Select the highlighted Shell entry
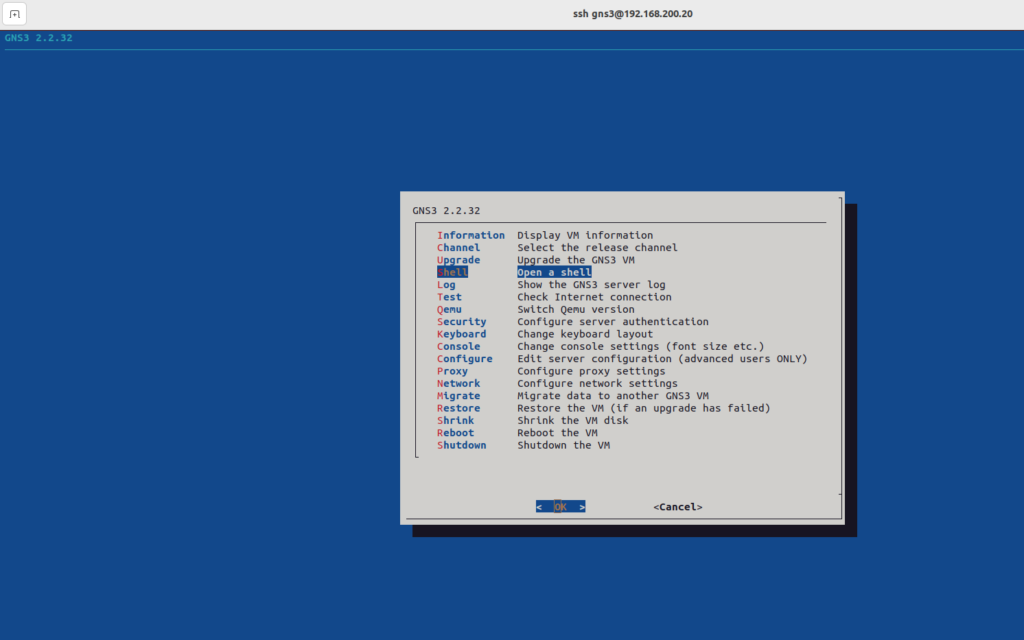Viewport: 1024px width, 640px height. [453, 273]
